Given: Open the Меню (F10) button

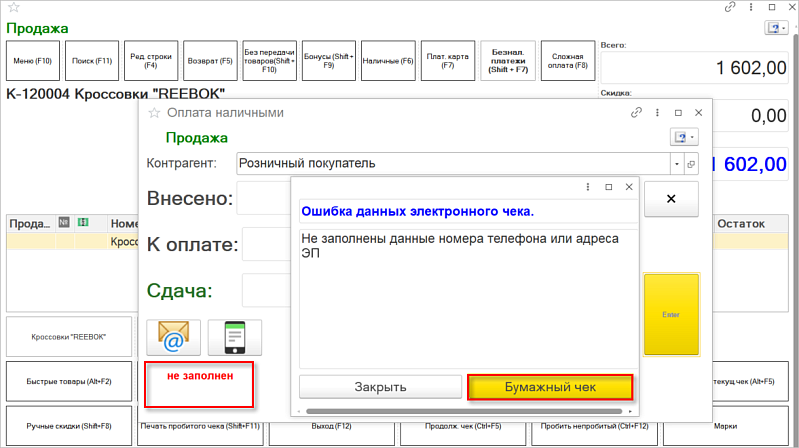Looking at the screenshot, I should coord(34,61).
